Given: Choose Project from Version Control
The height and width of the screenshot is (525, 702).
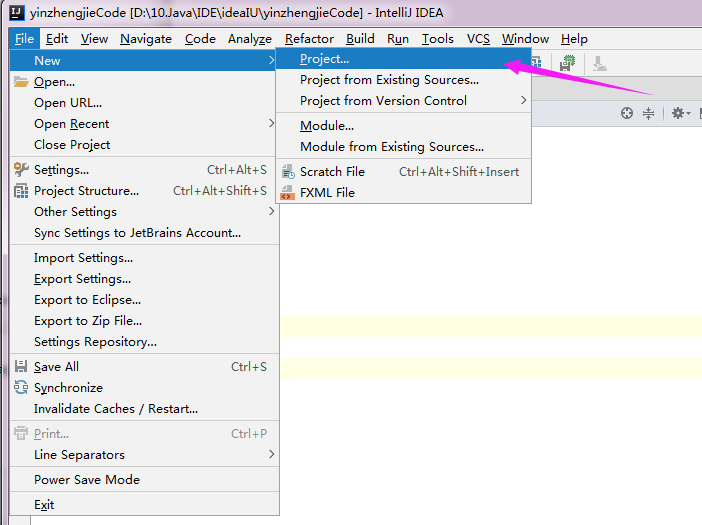Looking at the screenshot, I should pos(403,101).
